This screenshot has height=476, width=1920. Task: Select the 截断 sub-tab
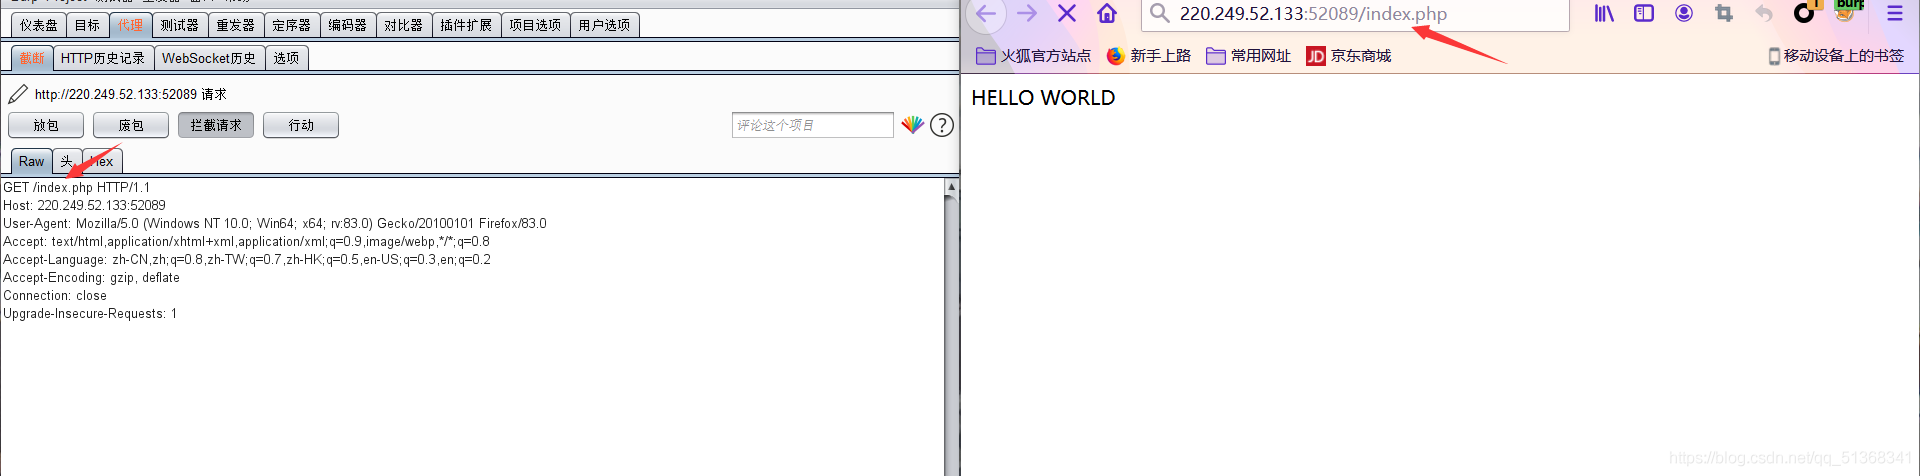(x=33, y=58)
